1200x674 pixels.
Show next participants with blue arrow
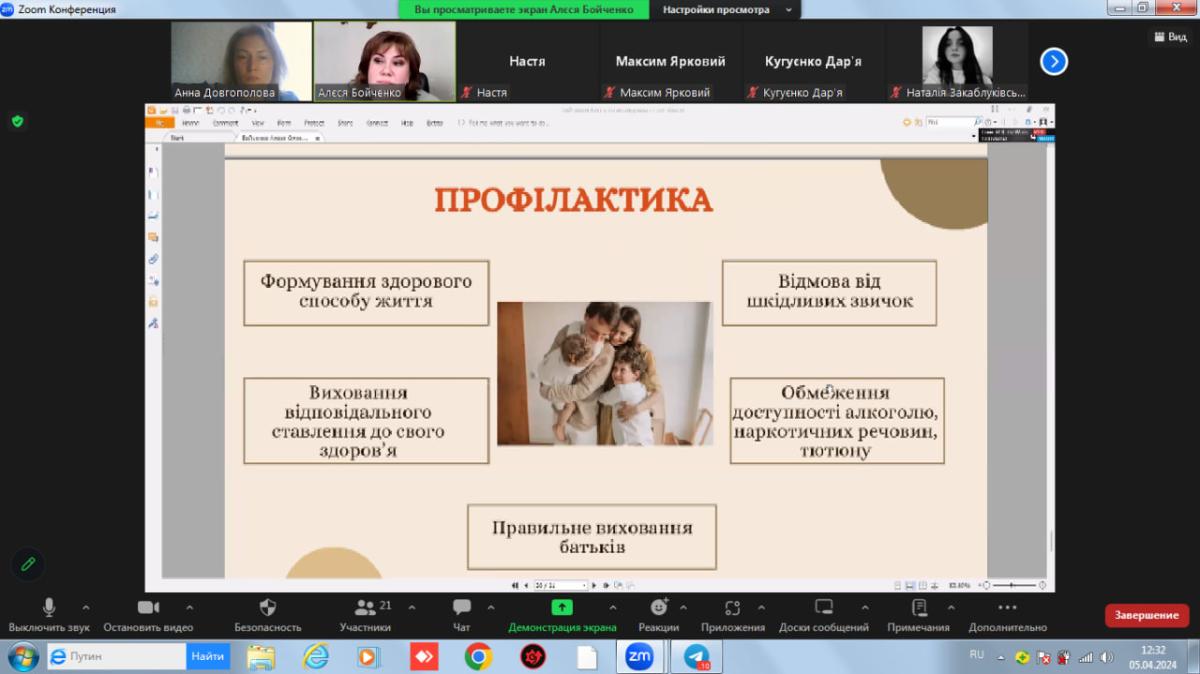click(1053, 62)
